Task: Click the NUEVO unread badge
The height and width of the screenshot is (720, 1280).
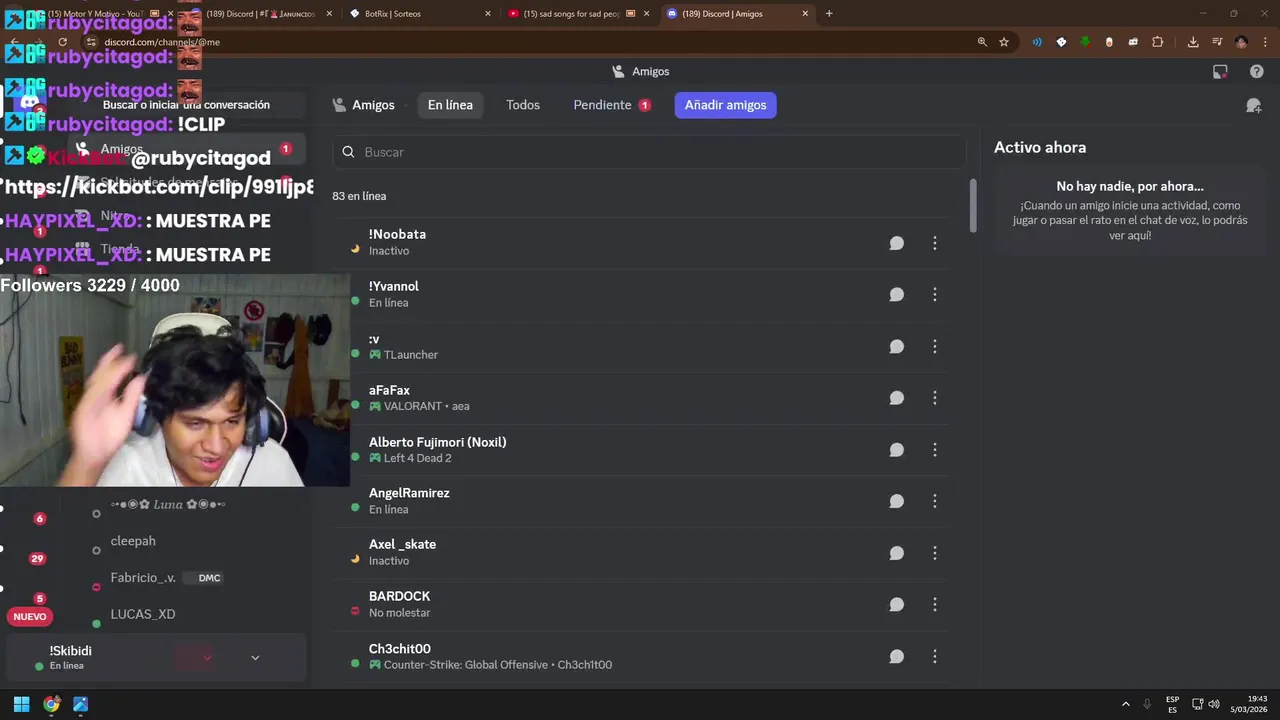Action: click(x=30, y=616)
